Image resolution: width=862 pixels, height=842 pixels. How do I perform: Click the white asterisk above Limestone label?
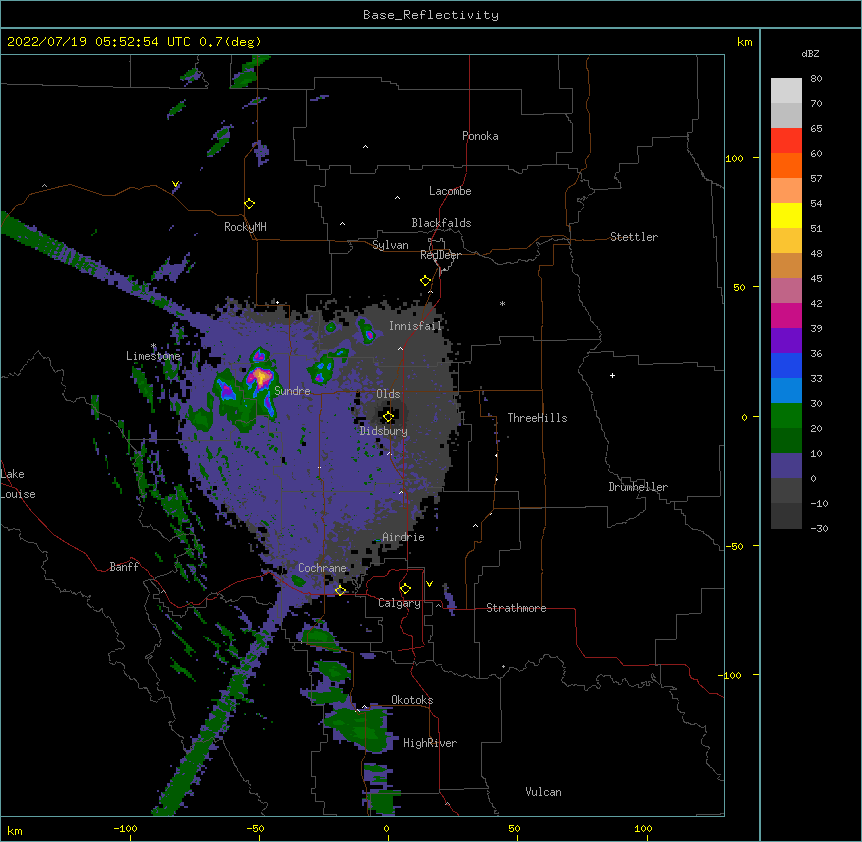(x=153, y=346)
